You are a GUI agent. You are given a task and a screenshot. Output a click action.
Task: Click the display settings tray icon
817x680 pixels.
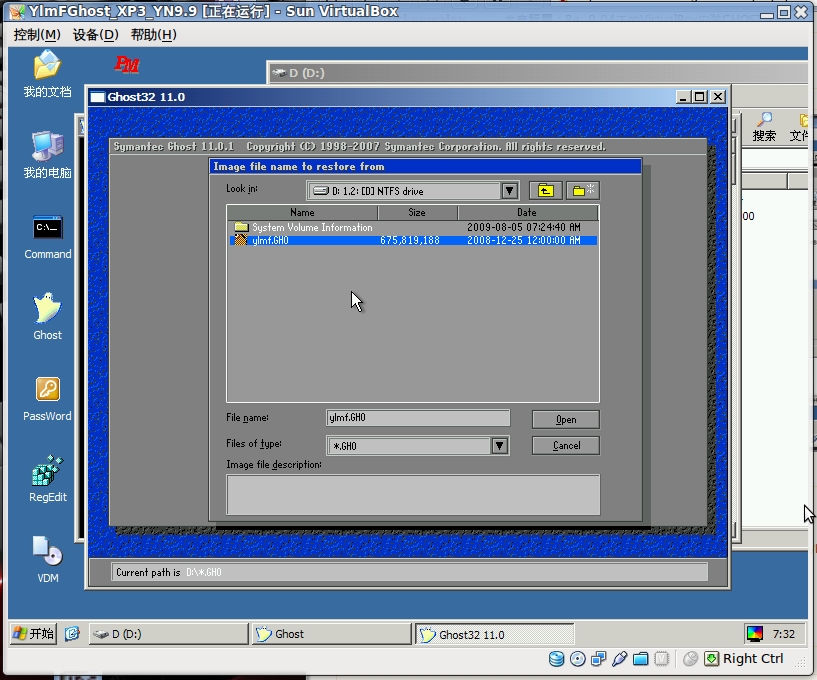[x=754, y=634]
